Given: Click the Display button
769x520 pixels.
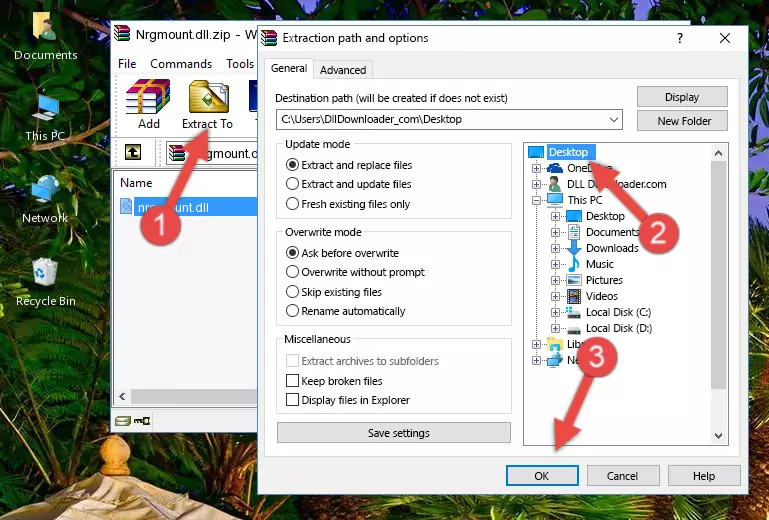Looking at the screenshot, I should pyautogui.click(x=682, y=97).
